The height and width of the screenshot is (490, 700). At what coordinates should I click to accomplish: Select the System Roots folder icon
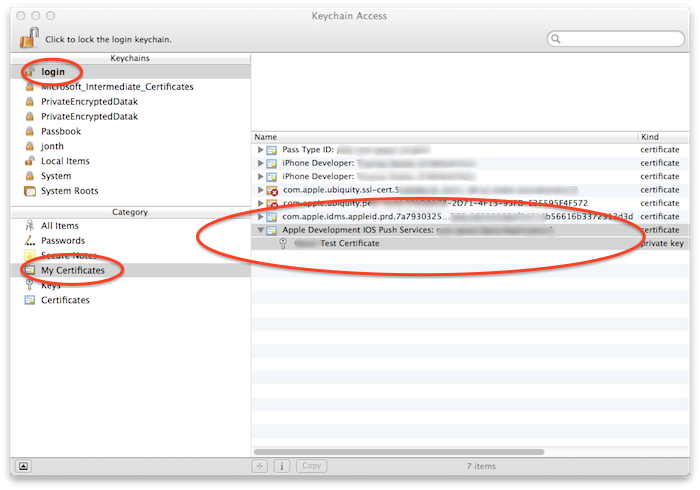29,191
